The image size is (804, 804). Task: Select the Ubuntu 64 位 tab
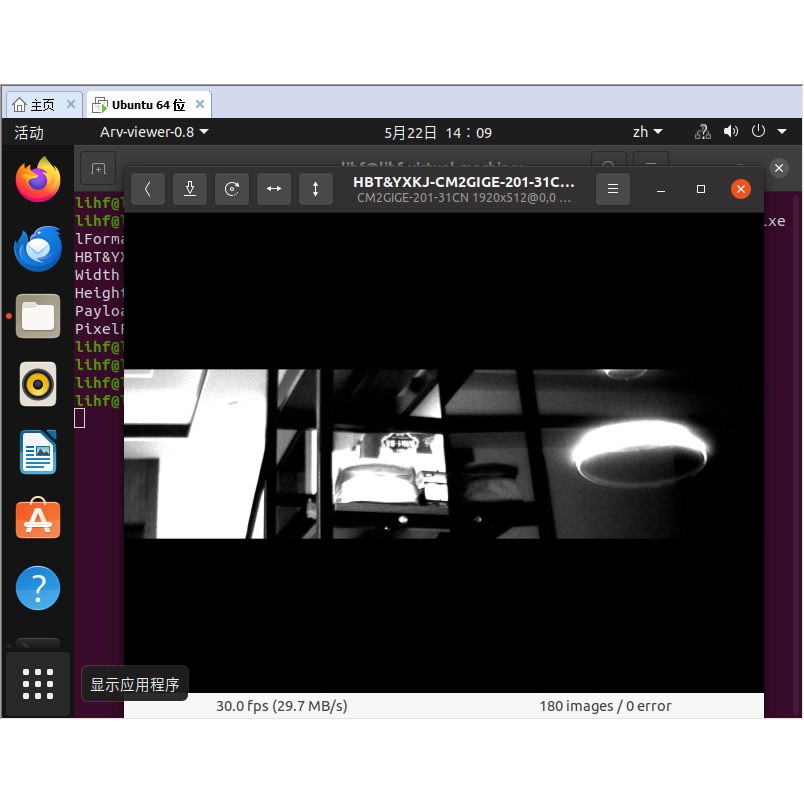[x=148, y=105]
